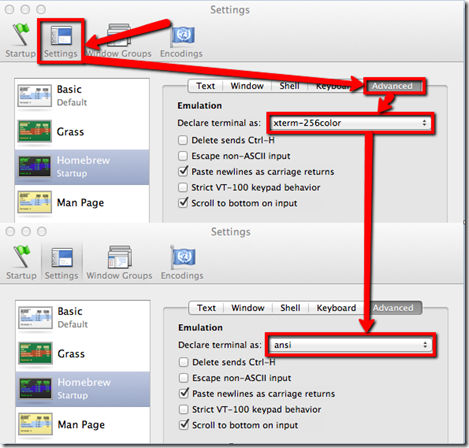469x448 pixels.
Task: Enable Delete sends Ctrl-H in ansi window
Action: click(184, 362)
